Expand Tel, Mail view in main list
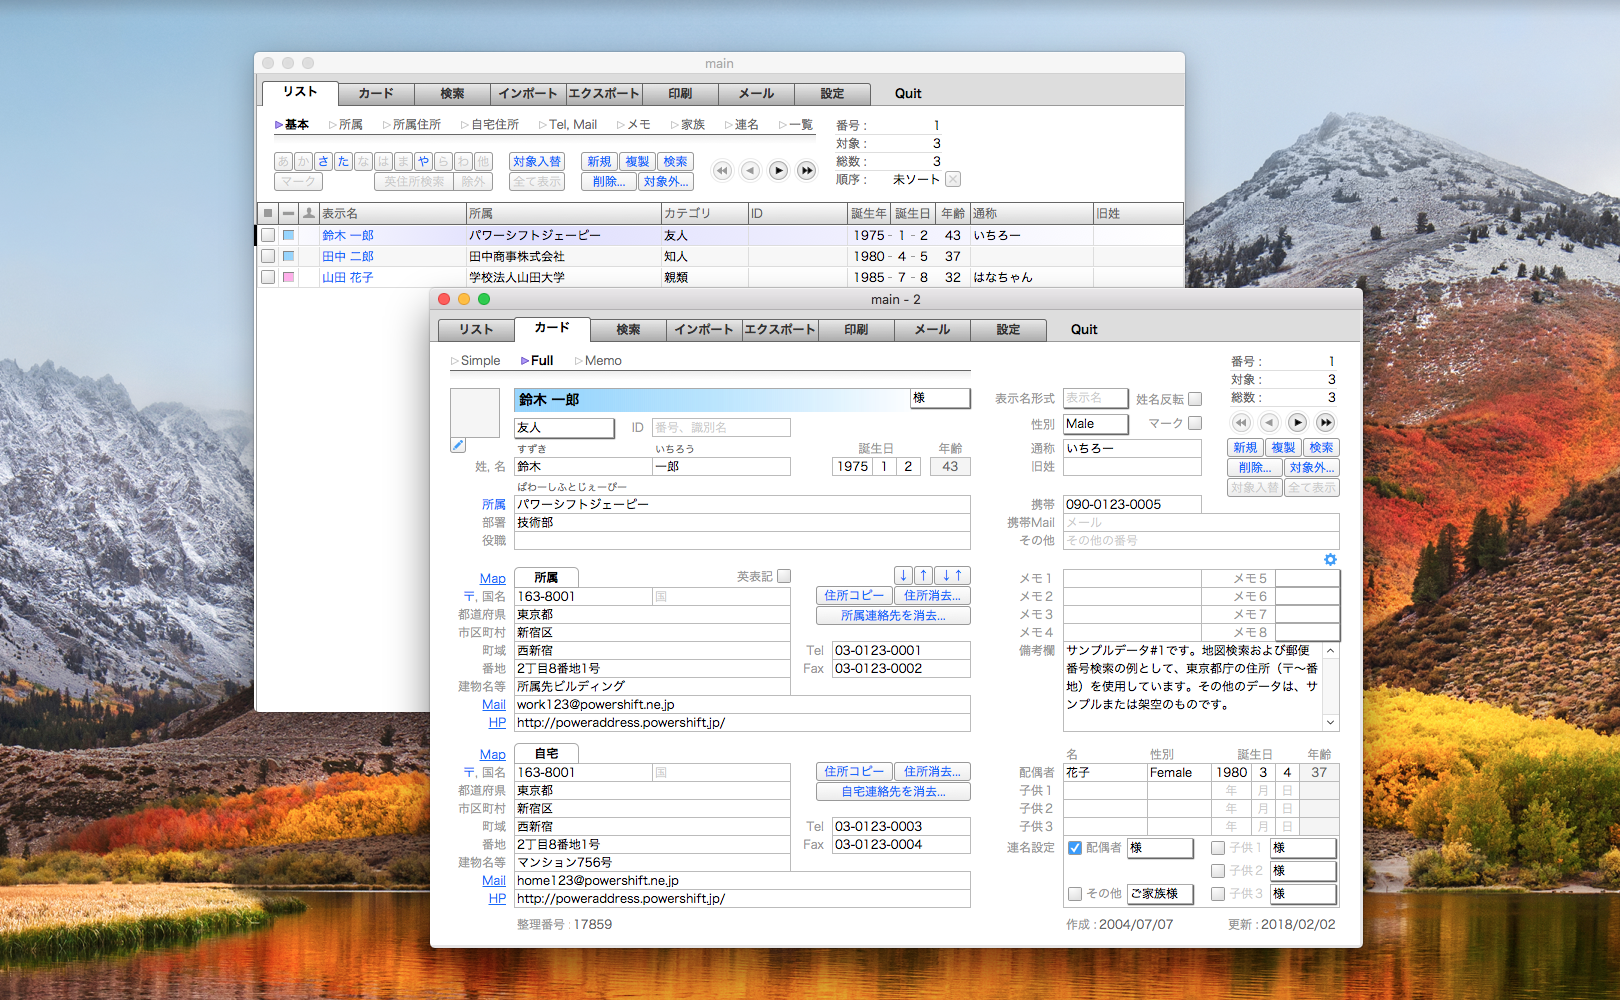Viewport: 1620px width, 1000px height. (x=567, y=125)
